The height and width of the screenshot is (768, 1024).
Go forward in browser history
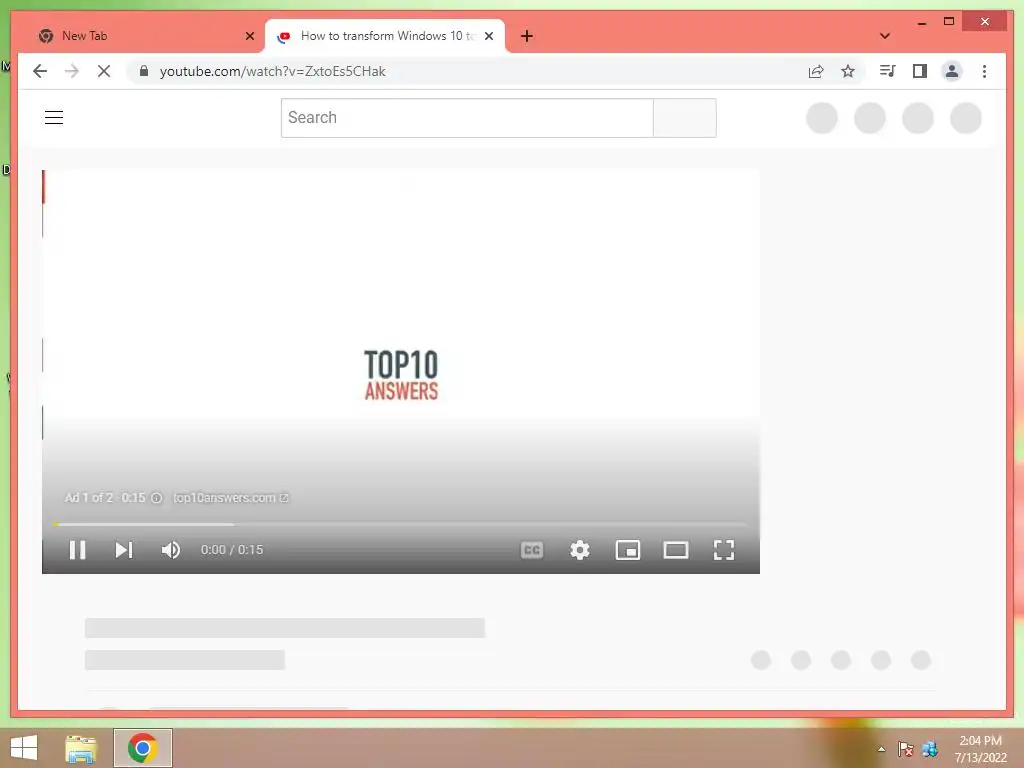(x=72, y=71)
